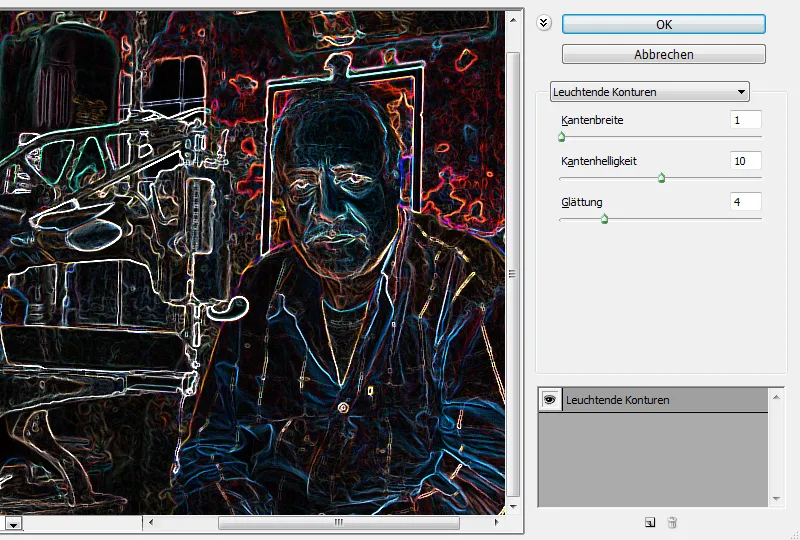The width and height of the screenshot is (800, 540).
Task: Click the Glättung value field
Action: 745,202
